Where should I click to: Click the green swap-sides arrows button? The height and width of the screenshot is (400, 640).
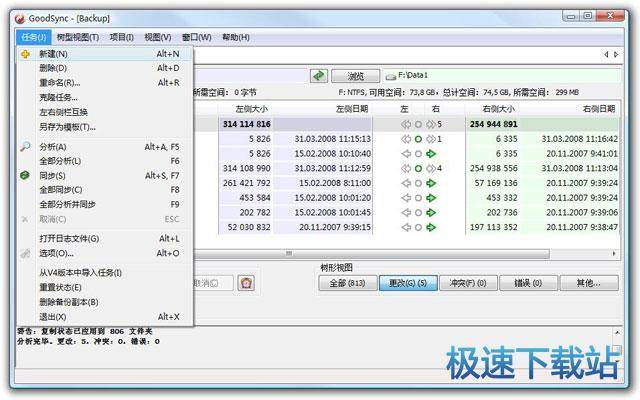[x=319, y=76]
